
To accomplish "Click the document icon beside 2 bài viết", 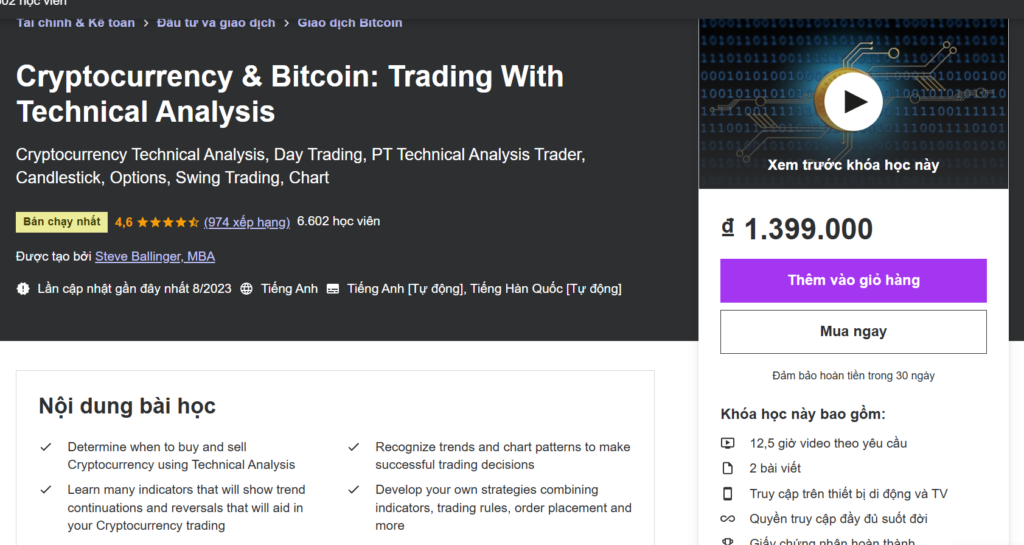I will [x=728, y=468].
